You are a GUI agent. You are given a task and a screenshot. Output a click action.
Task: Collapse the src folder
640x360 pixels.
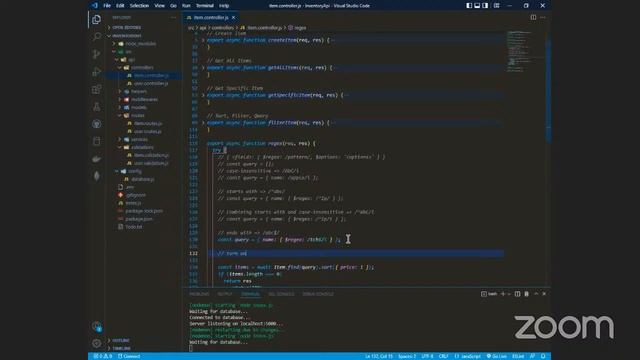128,51
